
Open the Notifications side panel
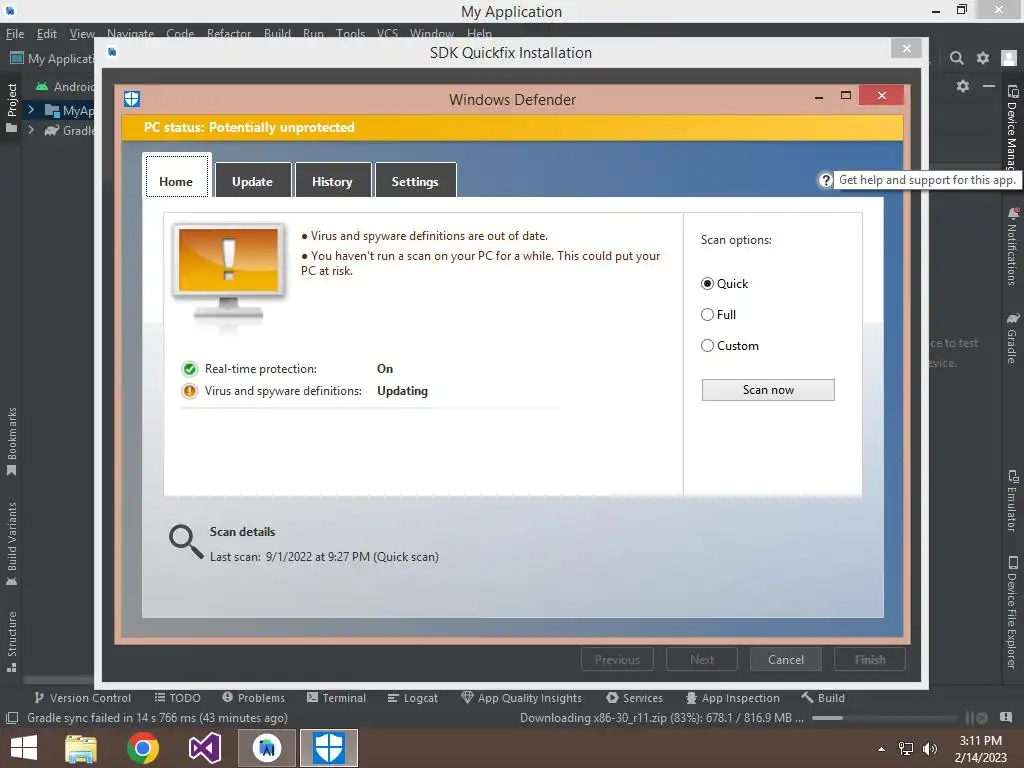pyautogui.click(x=1012, y=246)
